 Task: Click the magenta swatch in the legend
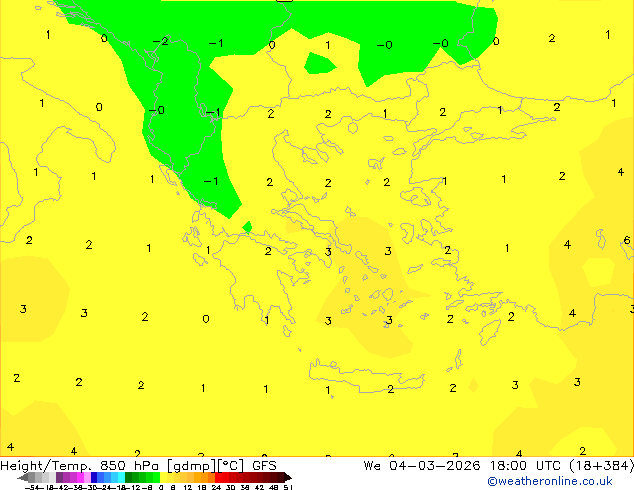coord(80,477)
